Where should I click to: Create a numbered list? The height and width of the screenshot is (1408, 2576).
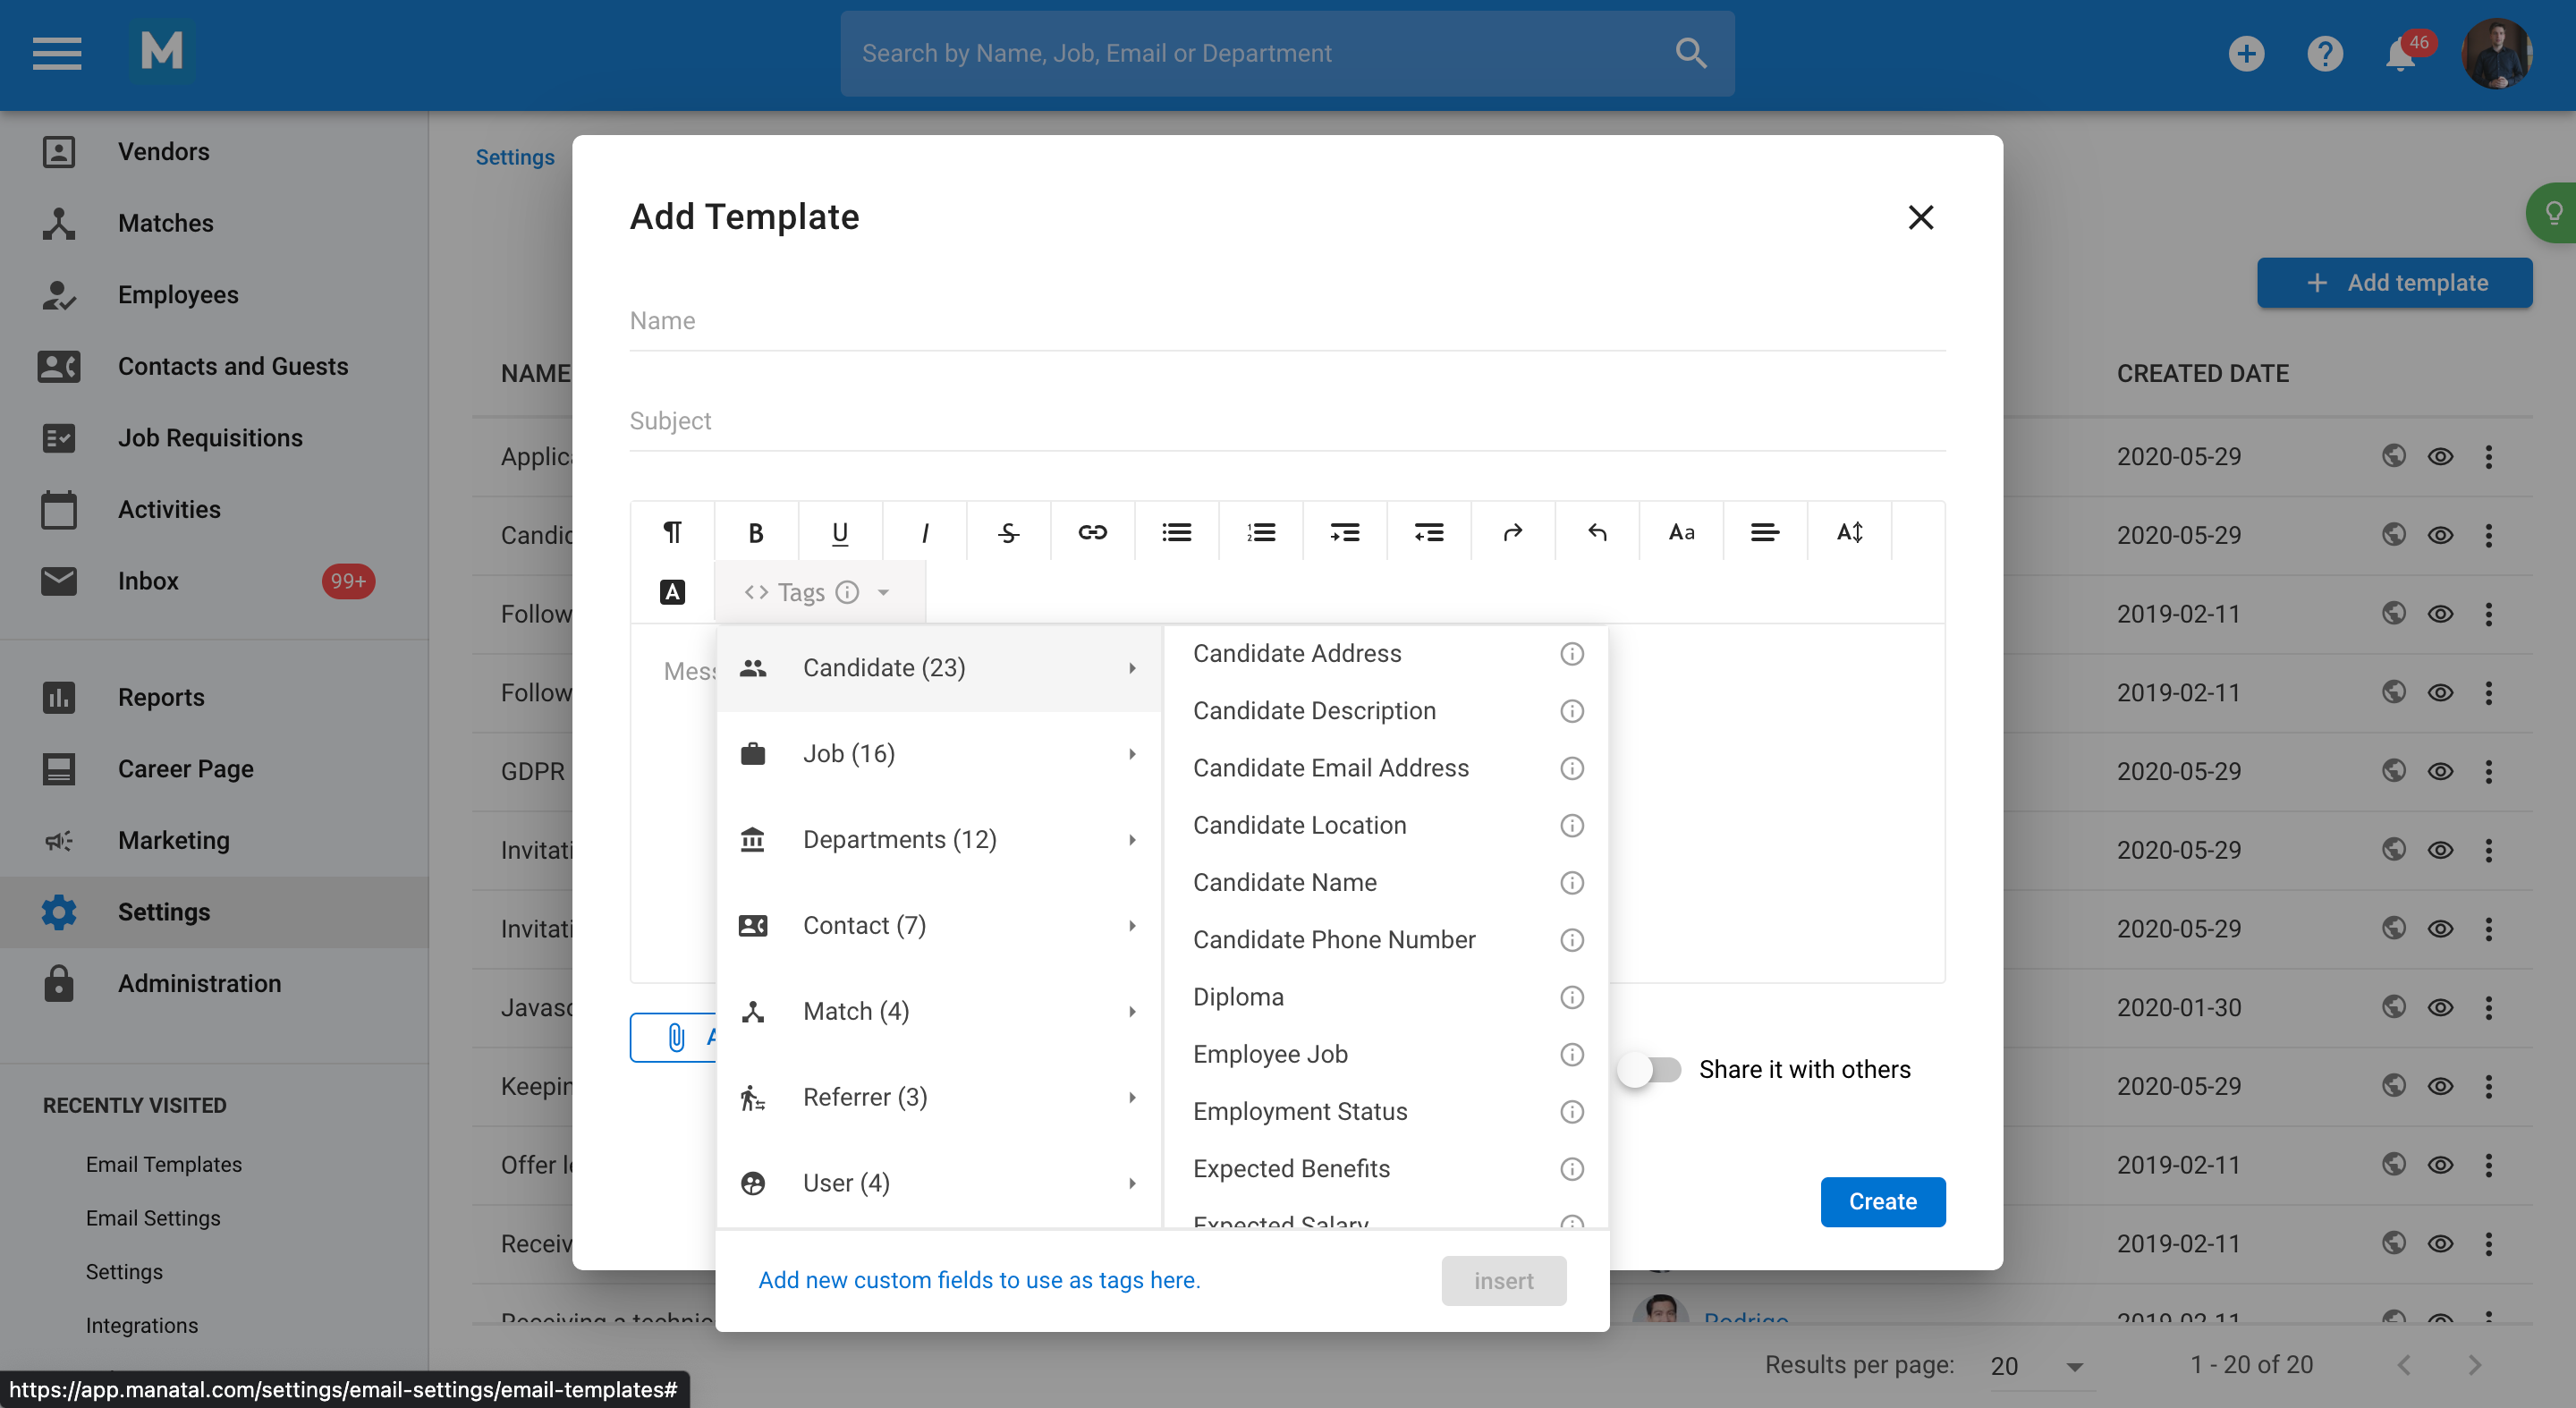coord(1260,533)
